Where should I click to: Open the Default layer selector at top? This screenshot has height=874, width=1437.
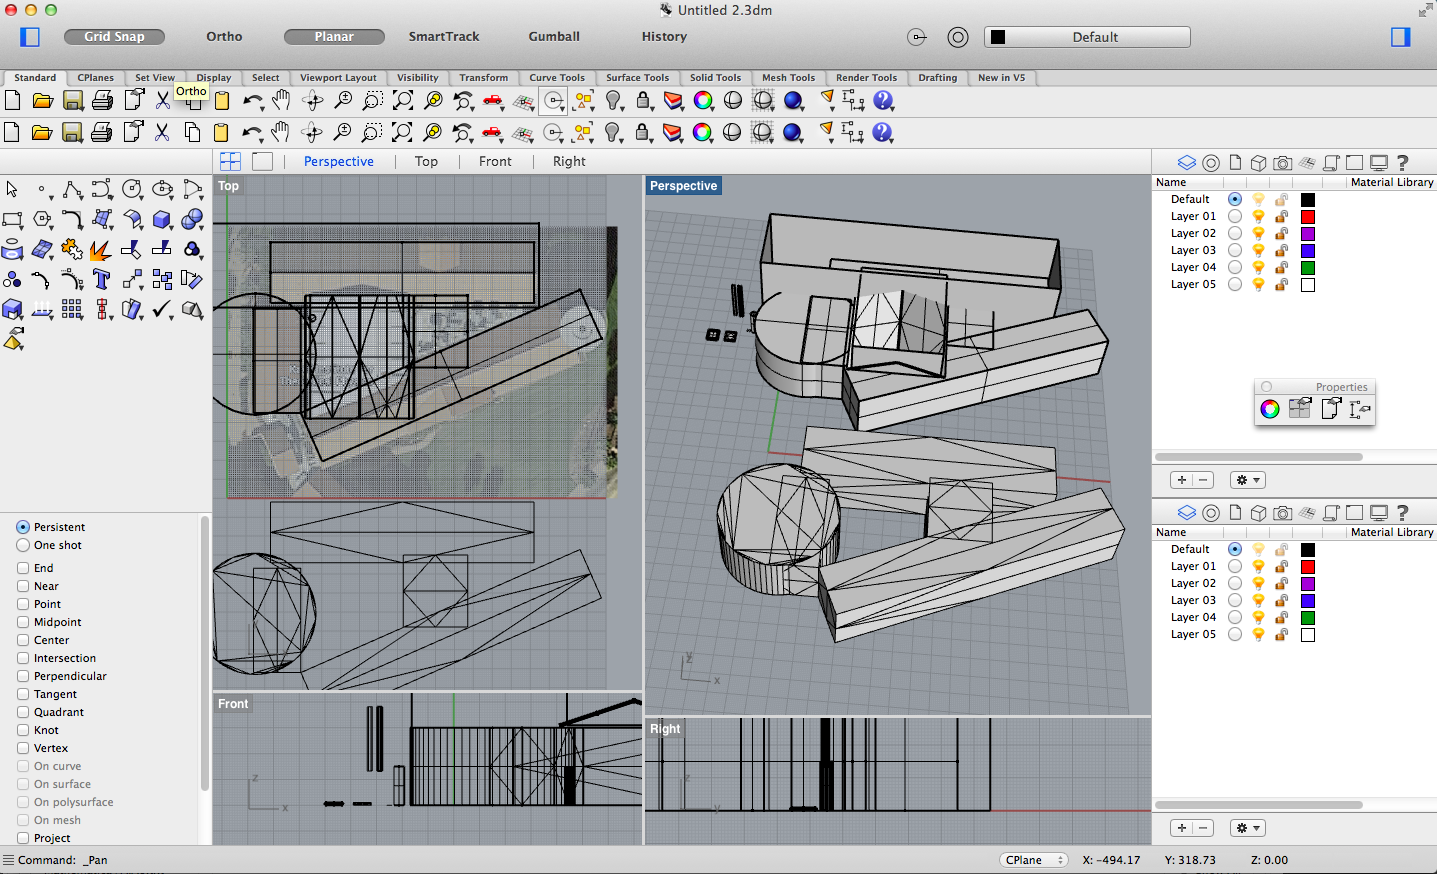(x=1087, y=37)
